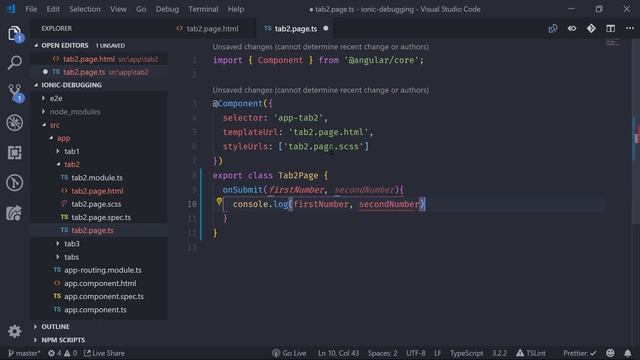Open tab2.page.spec.ts in the file tree

pos(101,217)
